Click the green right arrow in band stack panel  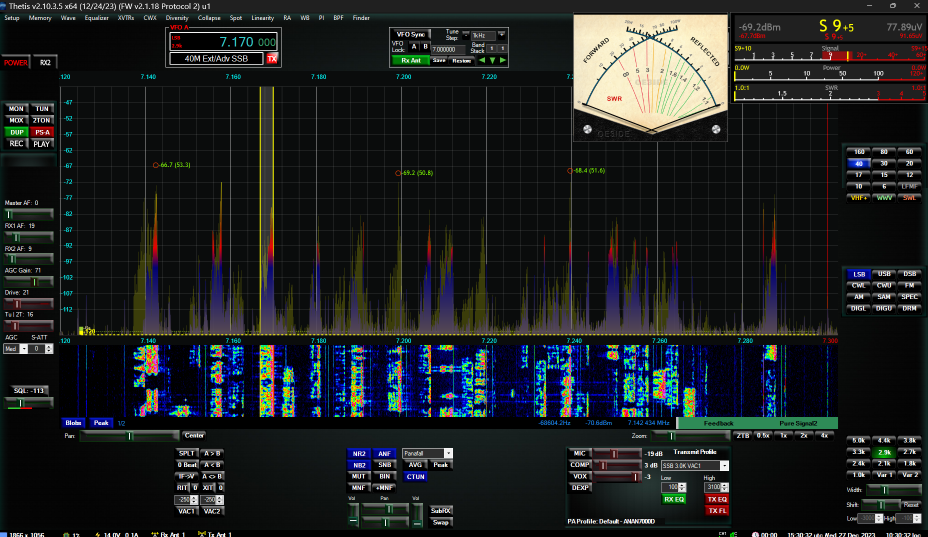[x=502, y=60]
